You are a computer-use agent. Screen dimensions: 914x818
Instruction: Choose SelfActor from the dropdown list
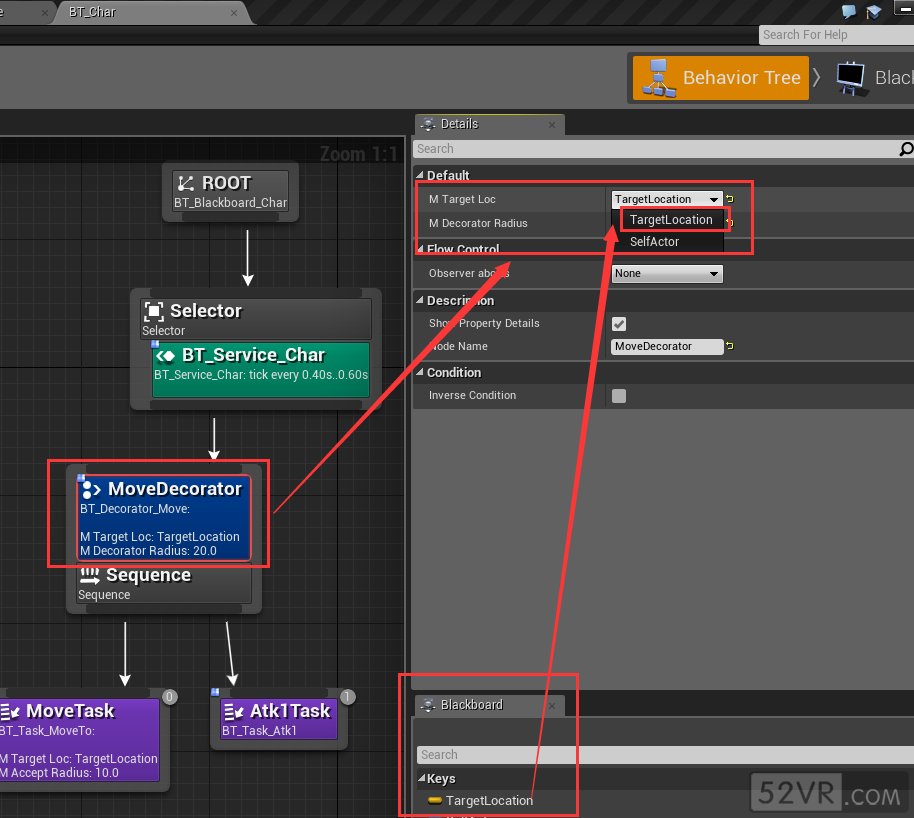(654, 241)
